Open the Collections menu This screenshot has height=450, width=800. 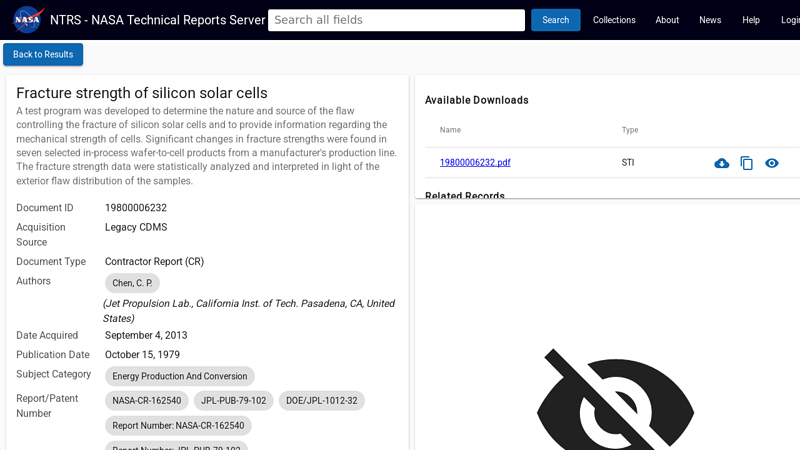coord(614,20)
